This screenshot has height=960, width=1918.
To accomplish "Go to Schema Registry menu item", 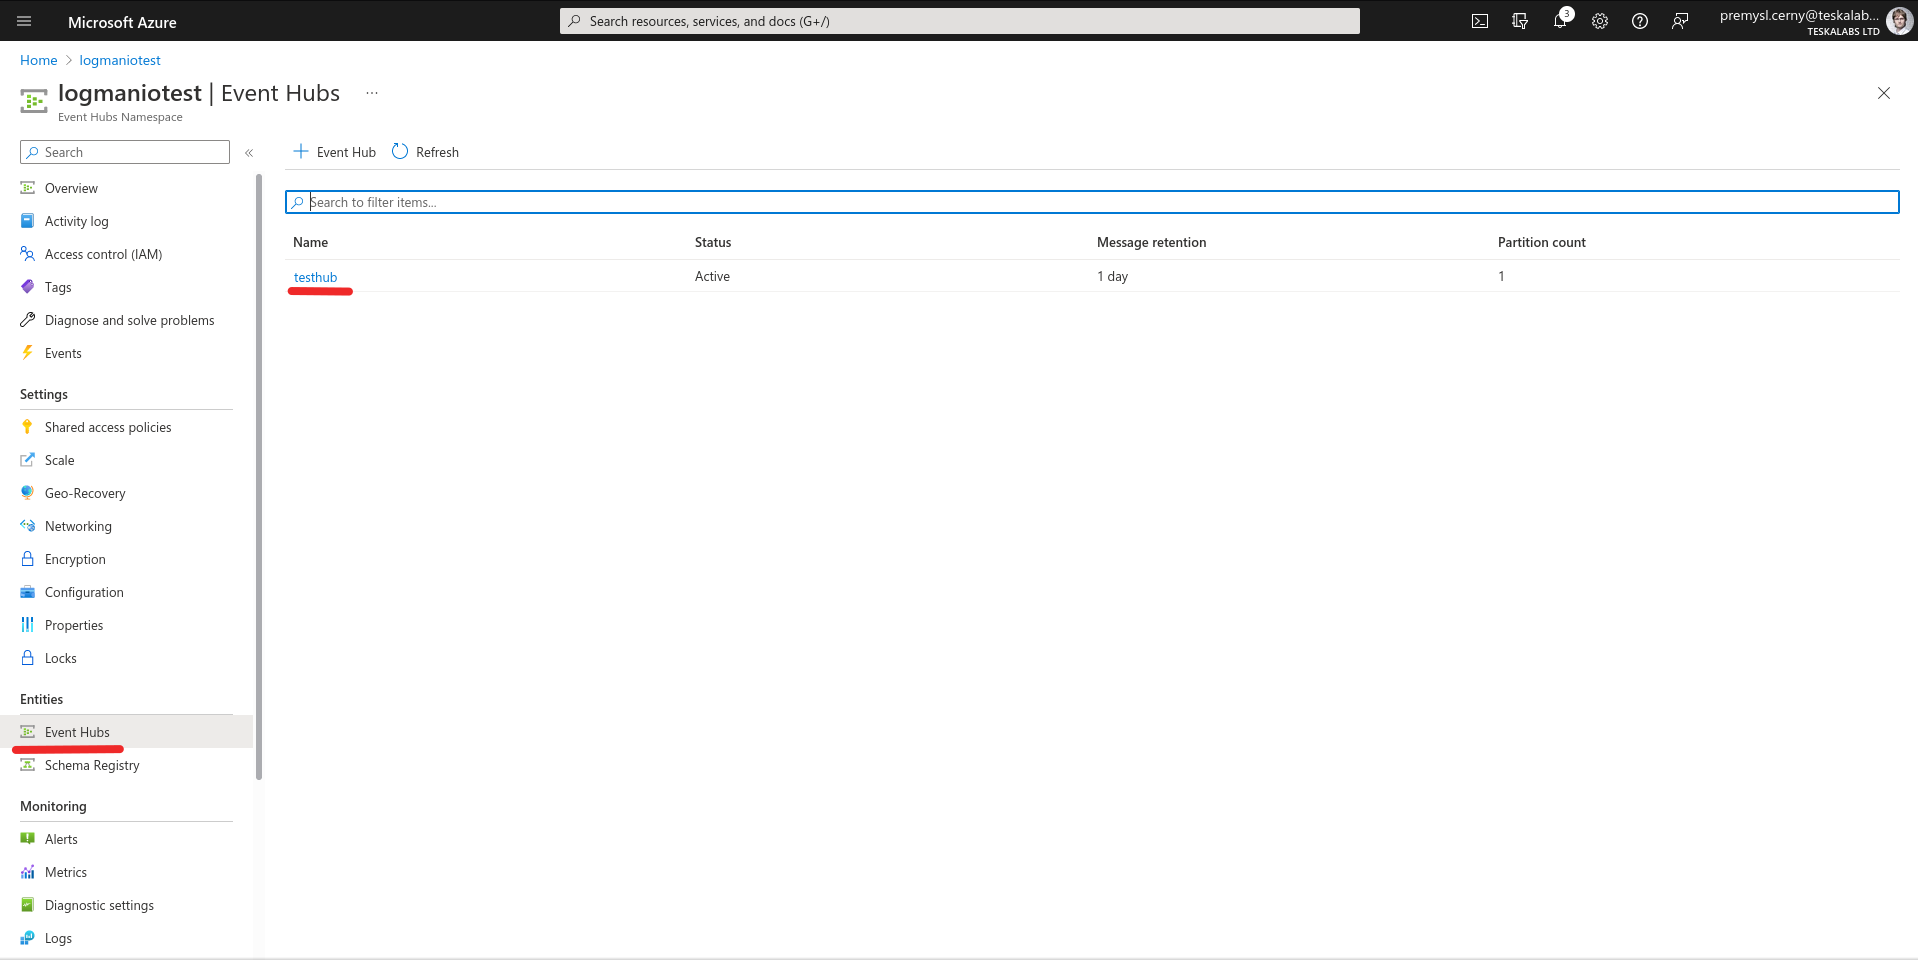I will 92,765.
